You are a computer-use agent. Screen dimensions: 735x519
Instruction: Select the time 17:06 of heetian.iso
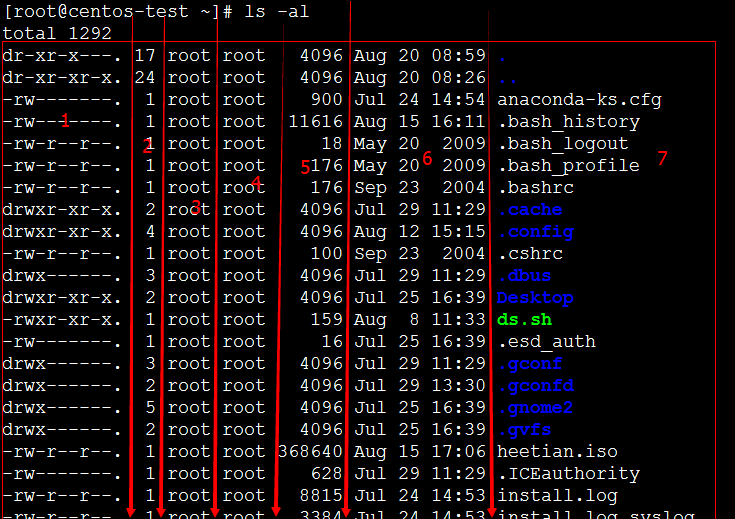[459, 452]
